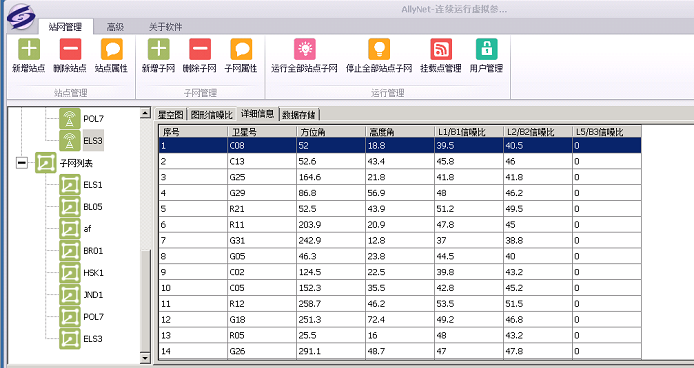Switch to the 高级 ribbon tab
This screenshot has height=368, width=694.
[115, 27]
